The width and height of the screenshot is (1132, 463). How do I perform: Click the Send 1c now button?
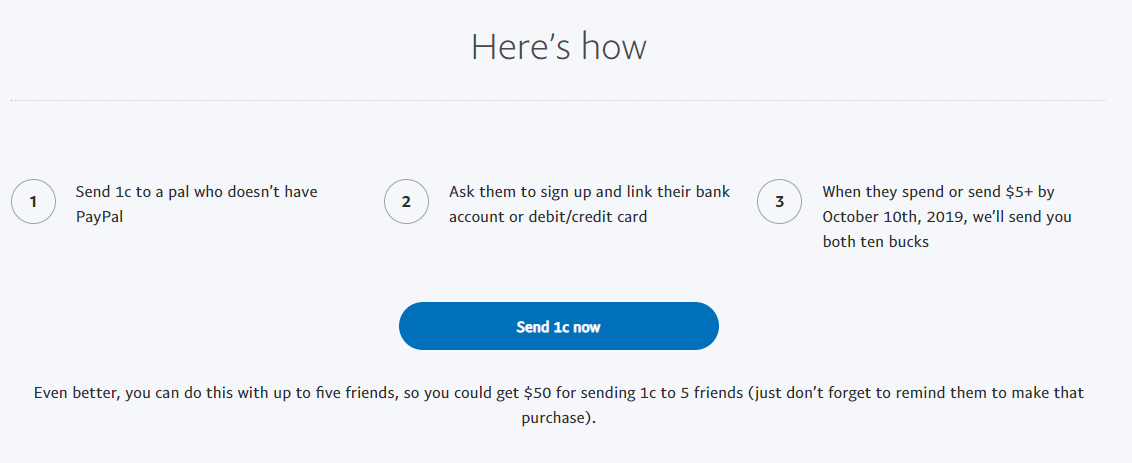[x=559, y=326]
